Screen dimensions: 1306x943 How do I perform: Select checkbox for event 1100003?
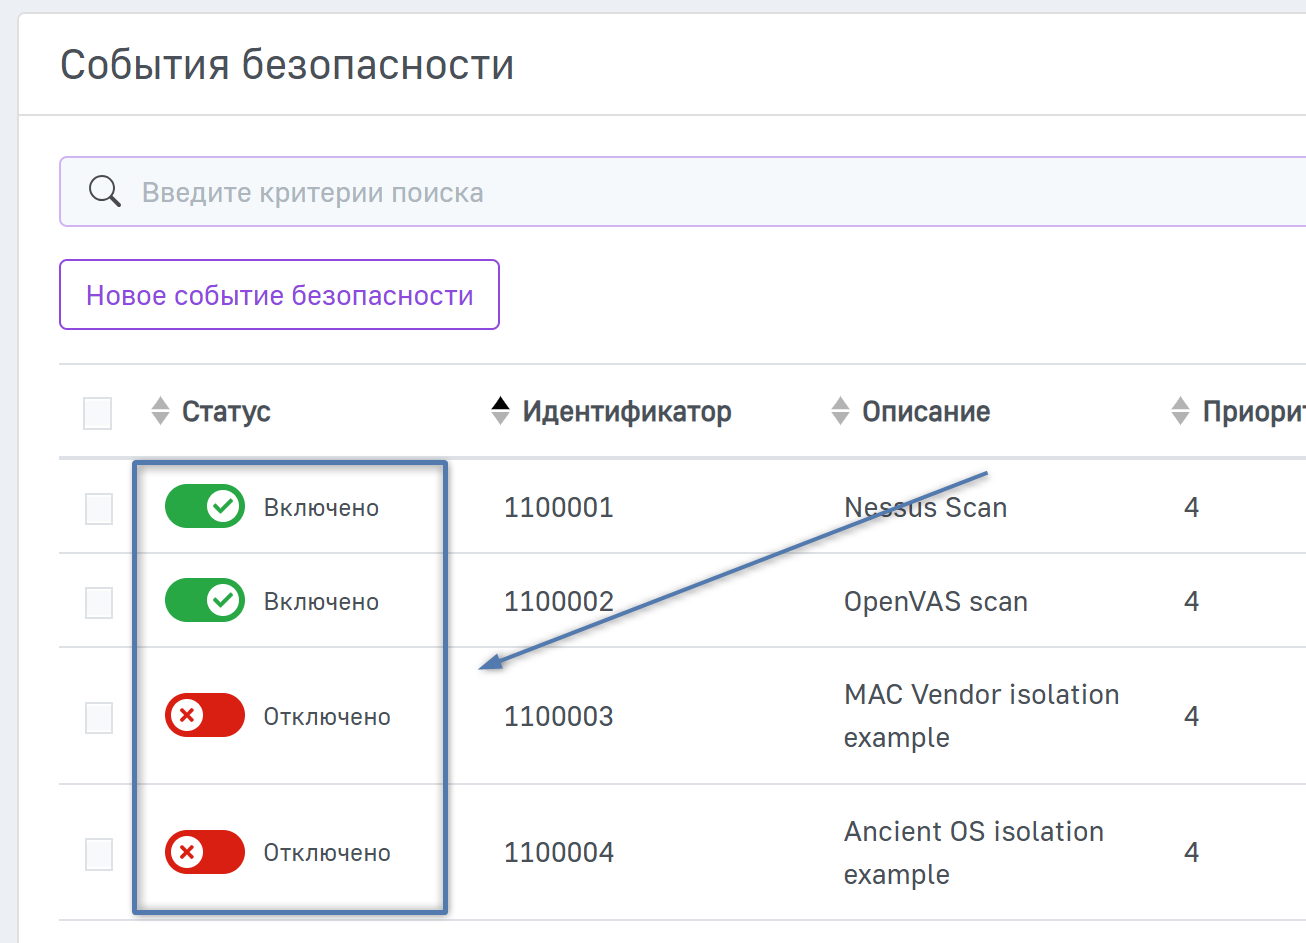99,717
